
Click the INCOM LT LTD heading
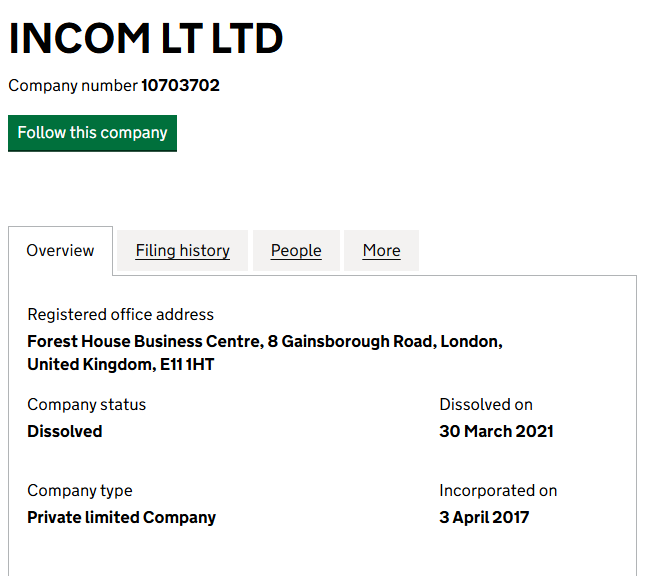point(146,39)
